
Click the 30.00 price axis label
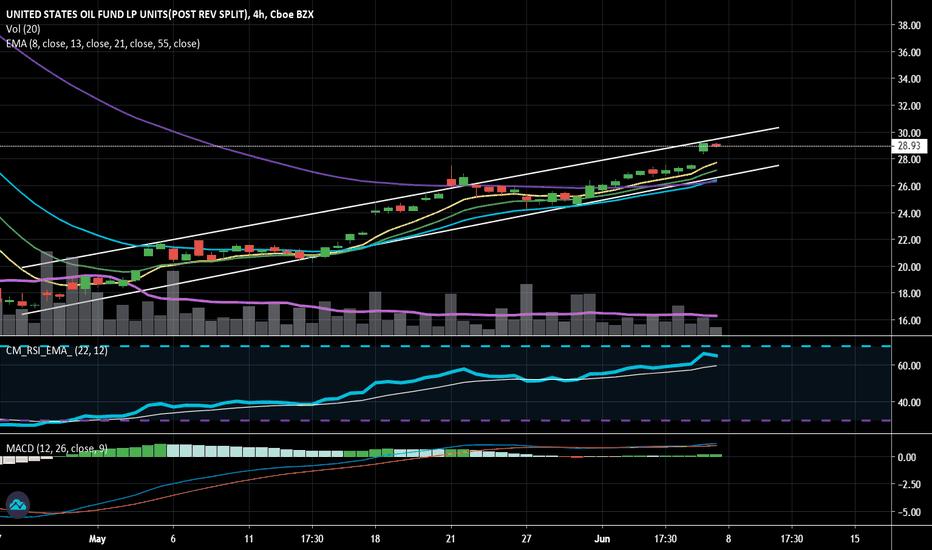[x=909, y=133]
